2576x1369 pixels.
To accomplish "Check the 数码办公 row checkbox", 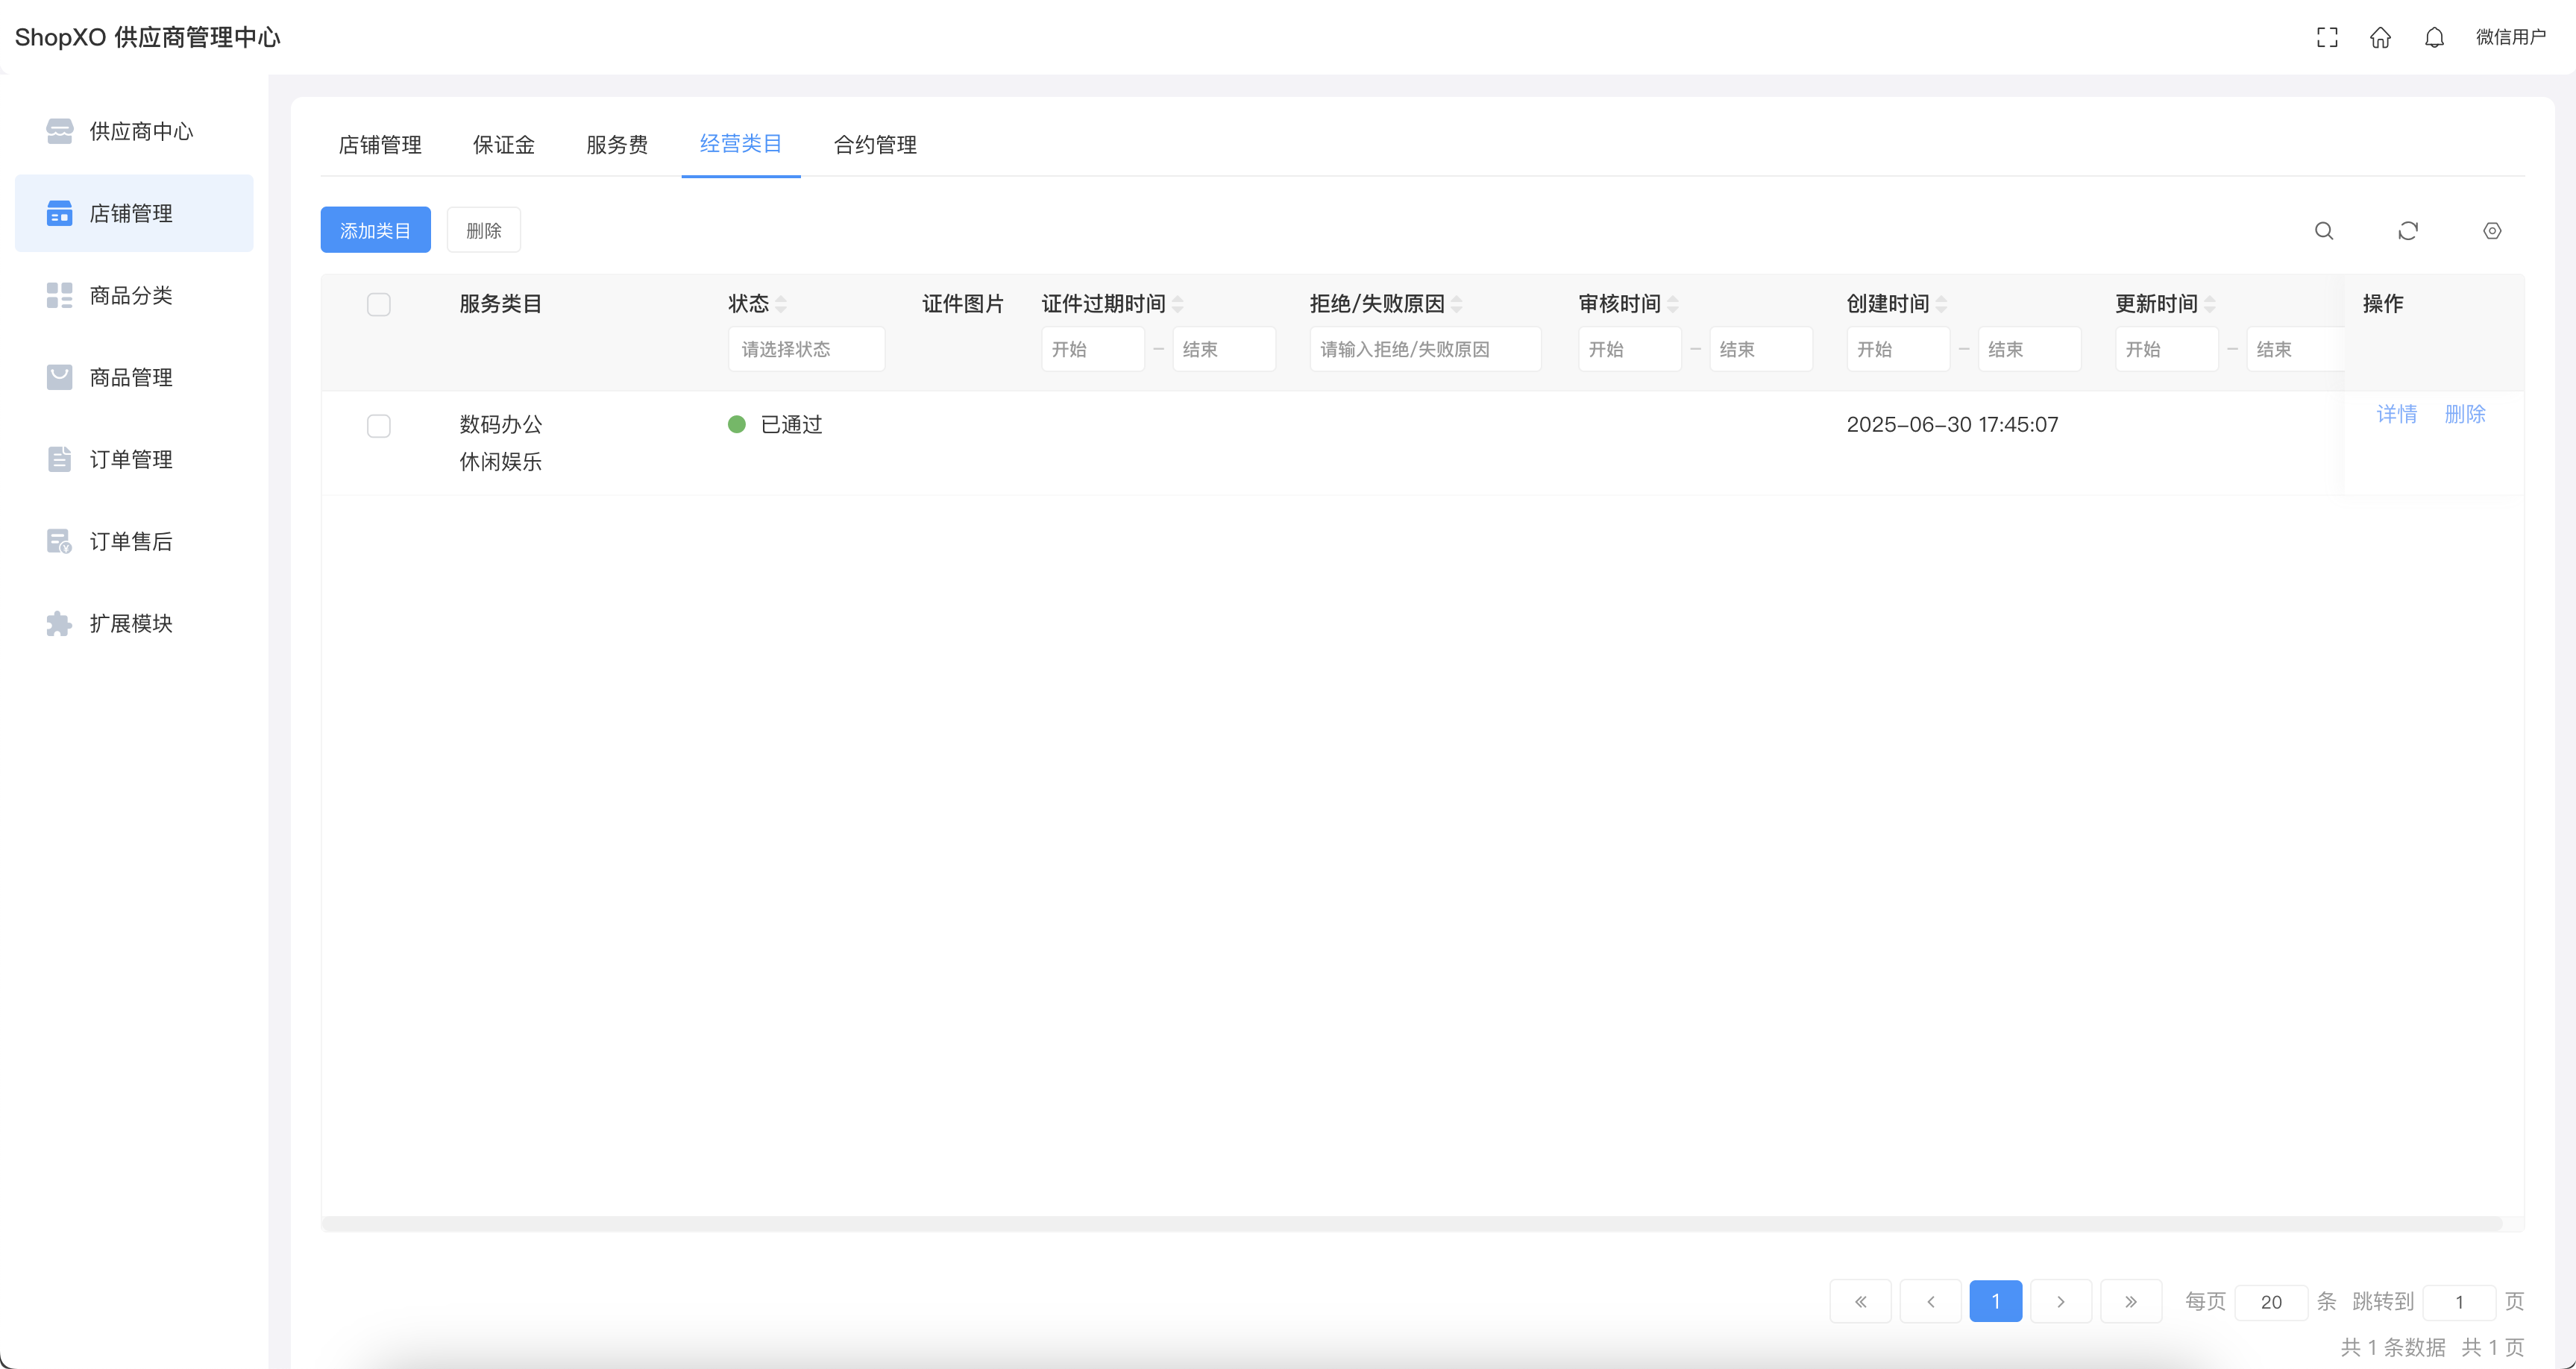I will (x=379, y=426).
